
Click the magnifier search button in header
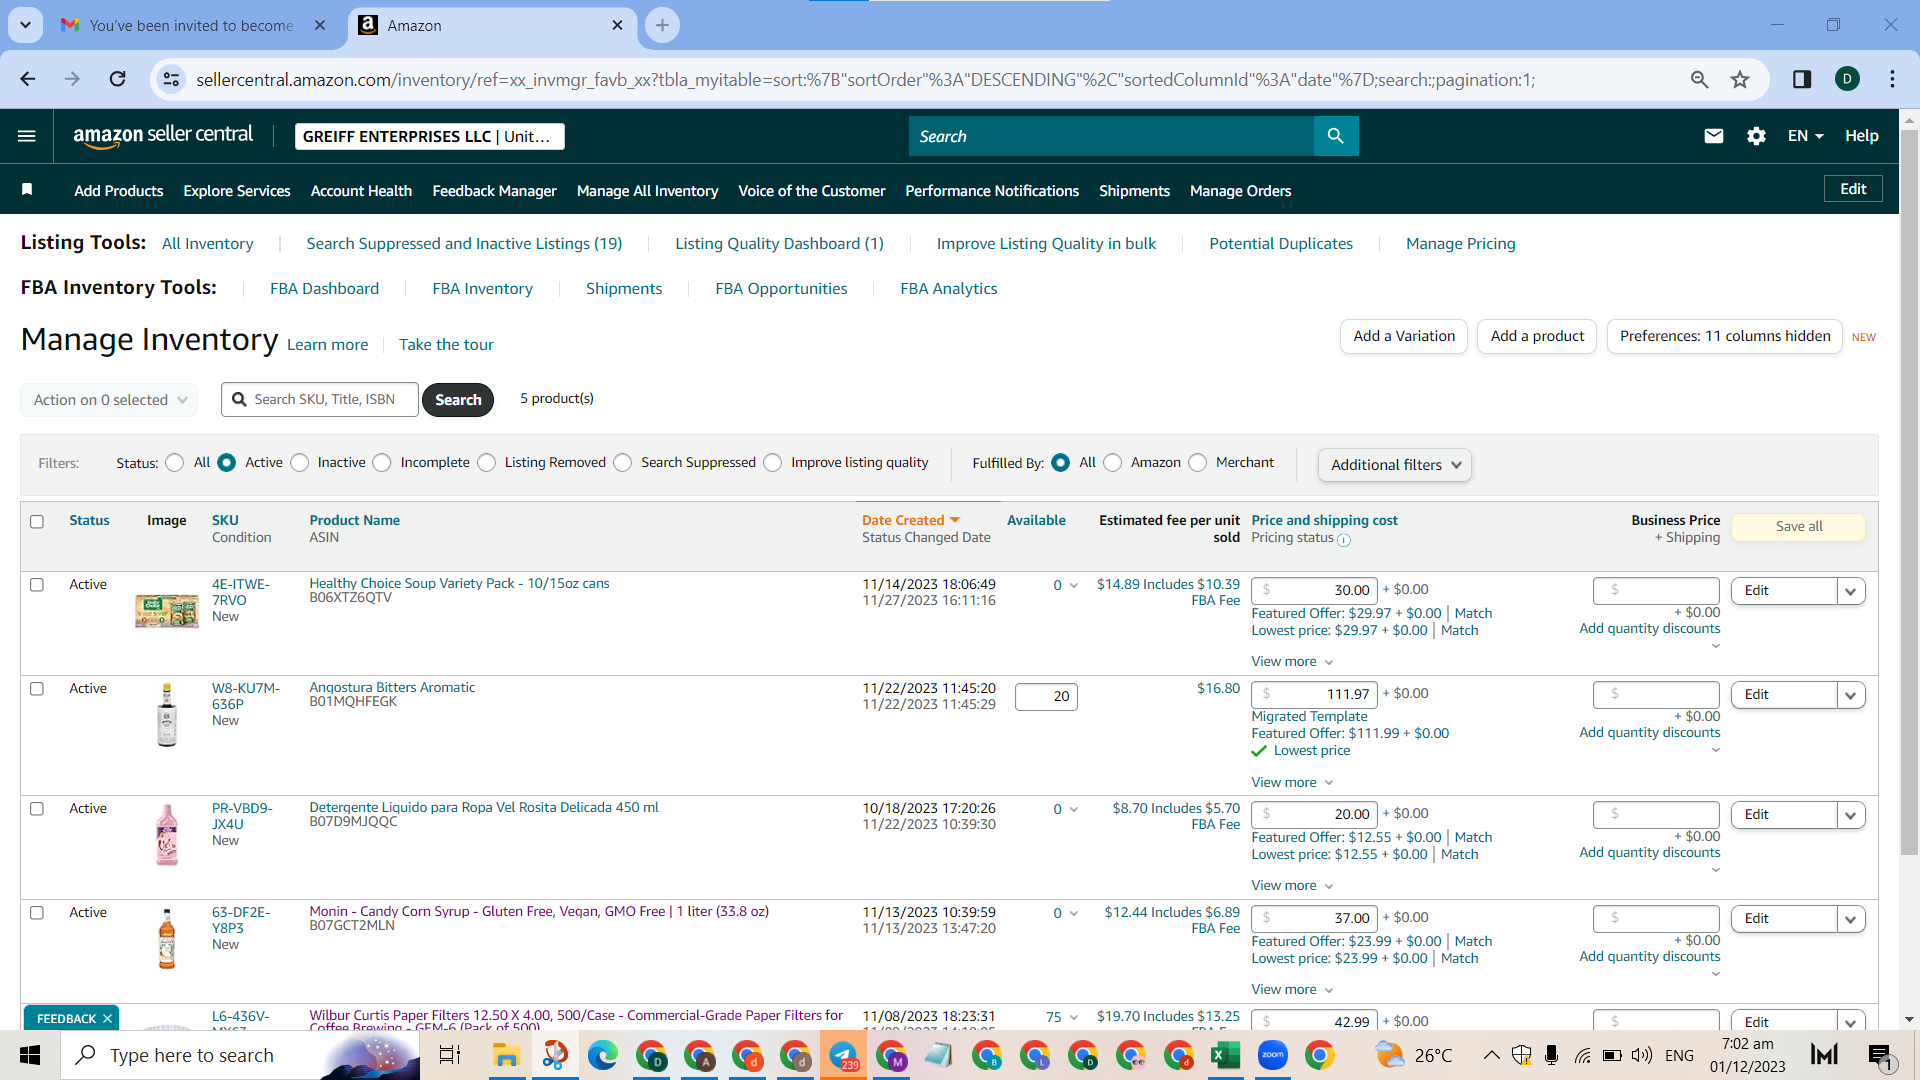1336,136
